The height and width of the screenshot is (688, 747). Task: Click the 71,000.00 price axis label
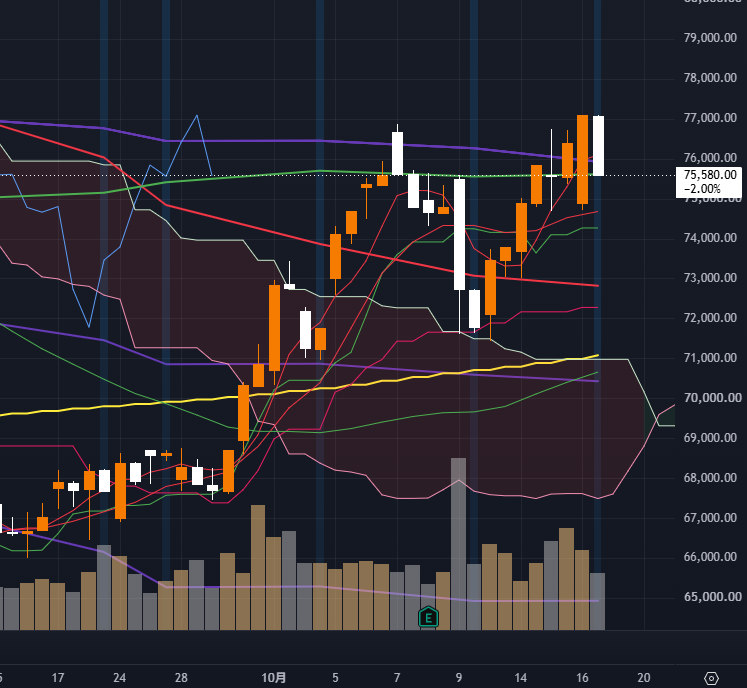[x=710, y=358]
